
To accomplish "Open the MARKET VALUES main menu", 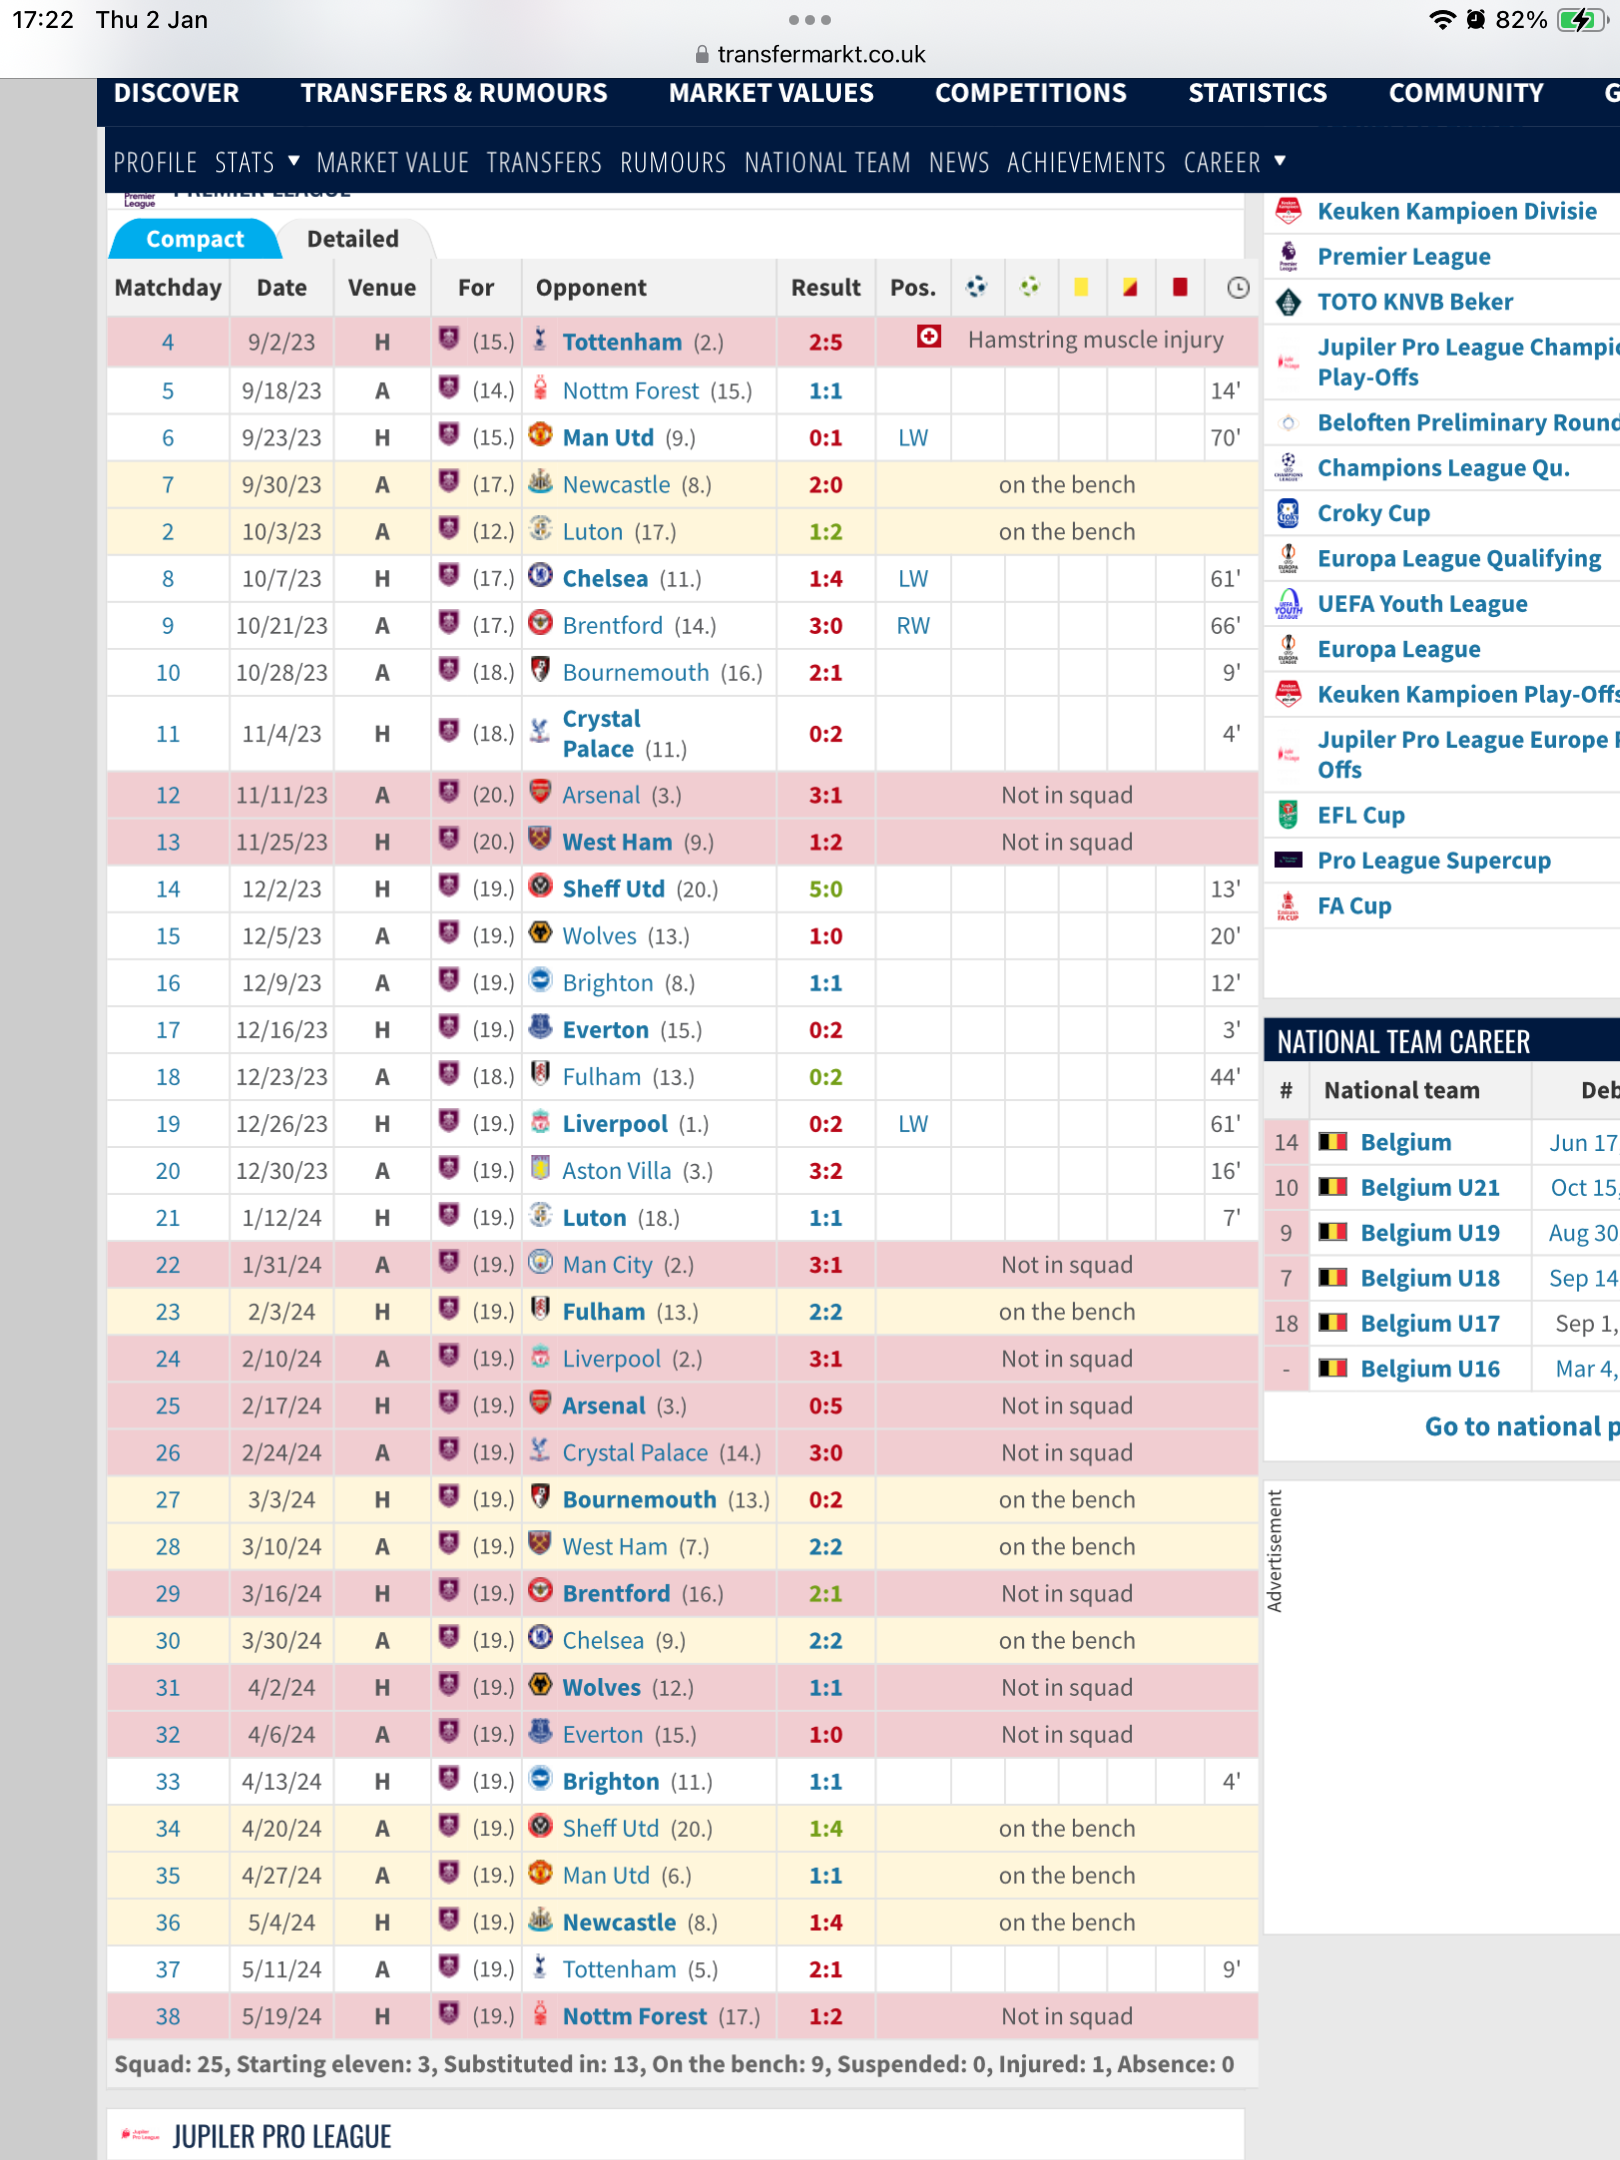I will coord(771,93).
